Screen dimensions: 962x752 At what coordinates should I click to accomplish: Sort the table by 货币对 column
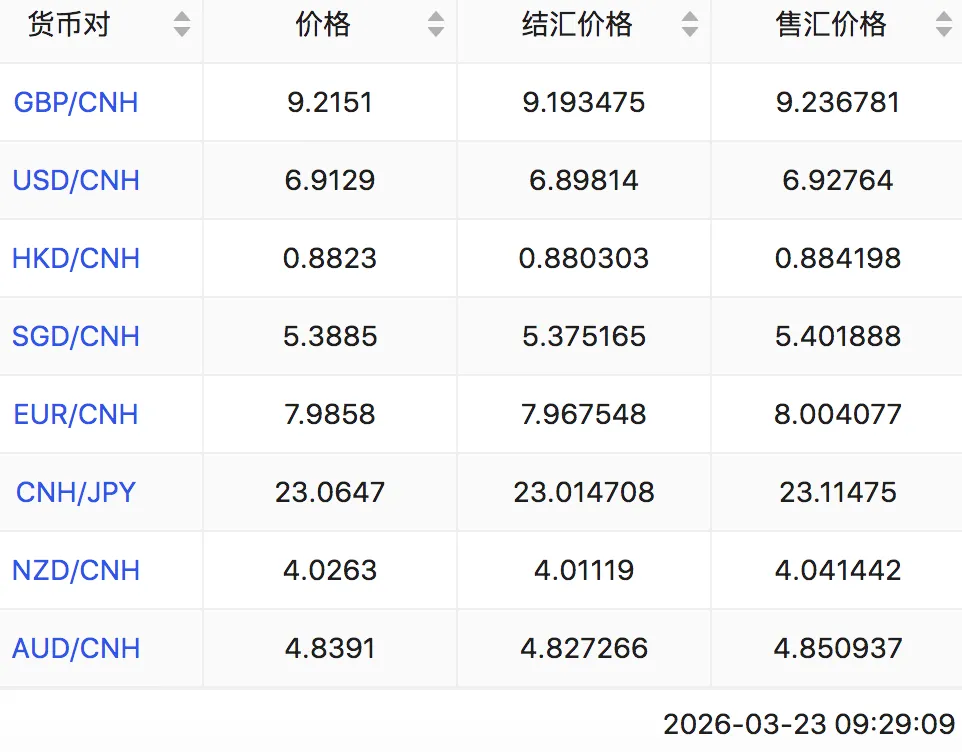[182, 24]
